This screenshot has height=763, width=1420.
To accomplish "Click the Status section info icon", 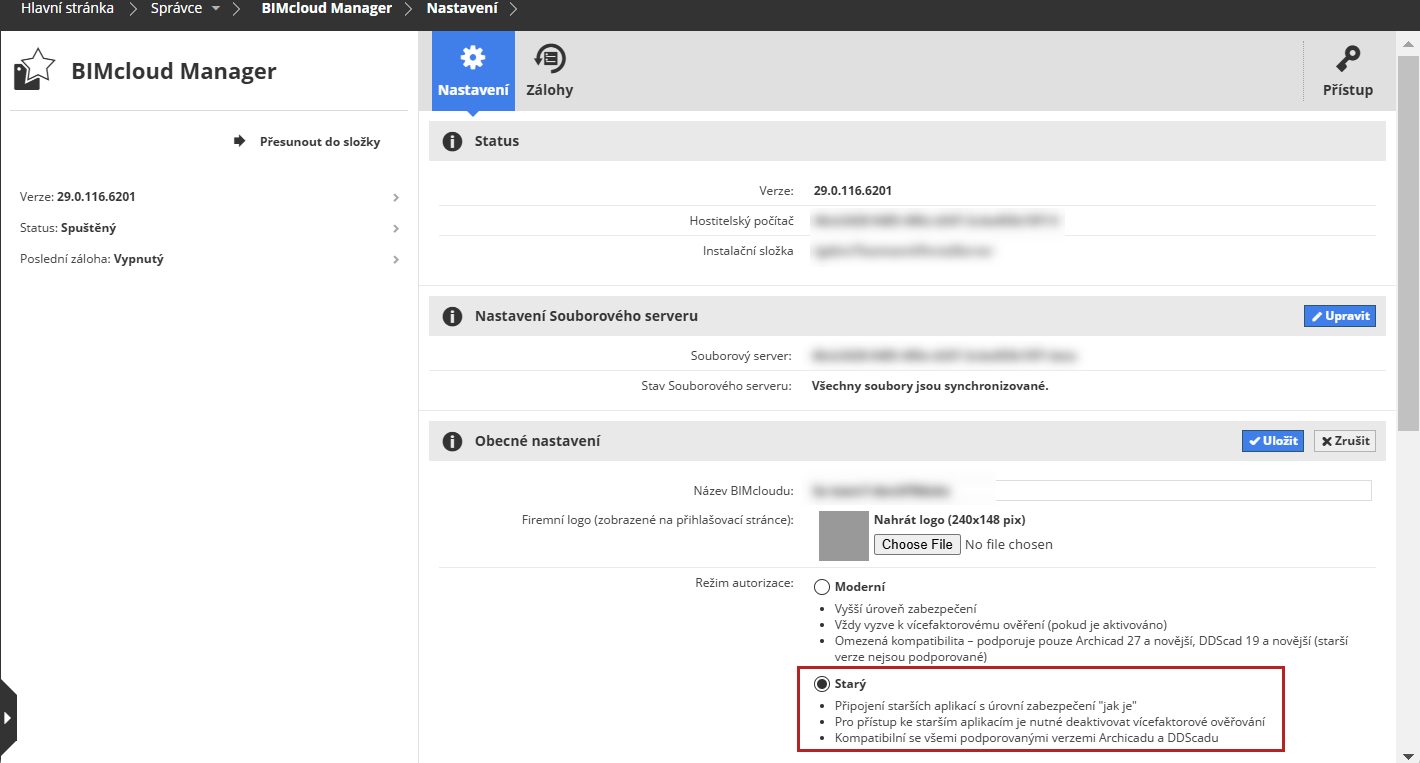I will point(452,141).
